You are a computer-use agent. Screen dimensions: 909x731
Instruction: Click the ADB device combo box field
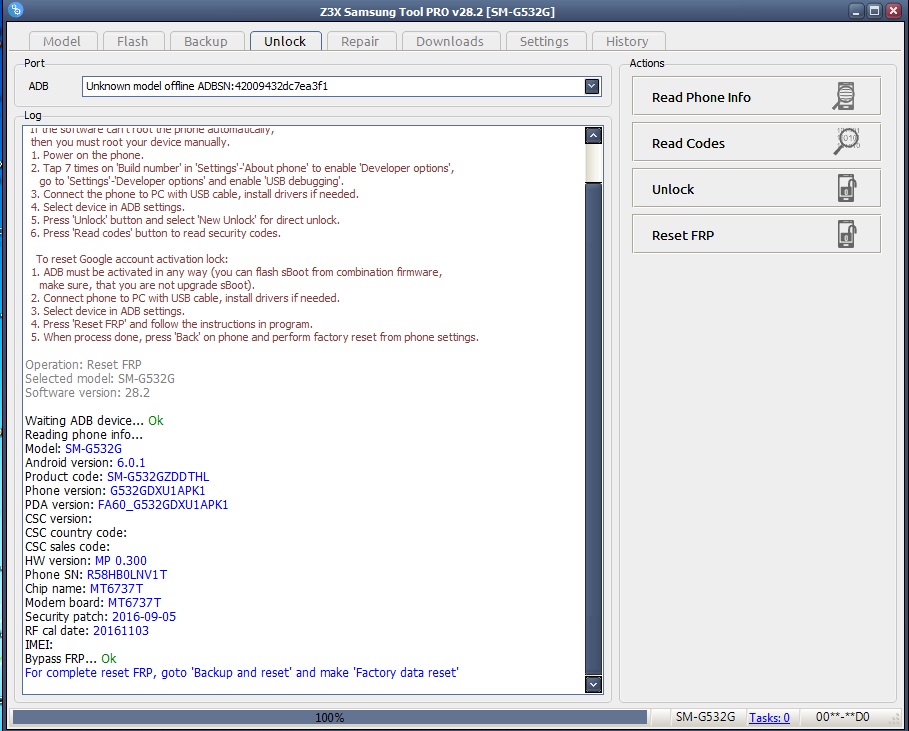[341, 86]
